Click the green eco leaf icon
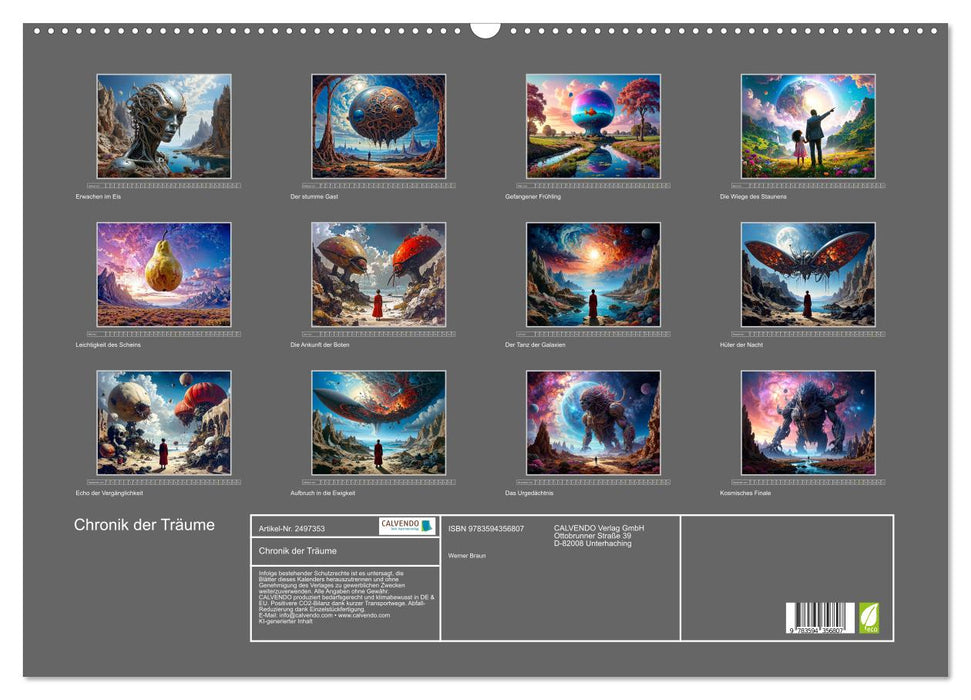 (869, 618)
